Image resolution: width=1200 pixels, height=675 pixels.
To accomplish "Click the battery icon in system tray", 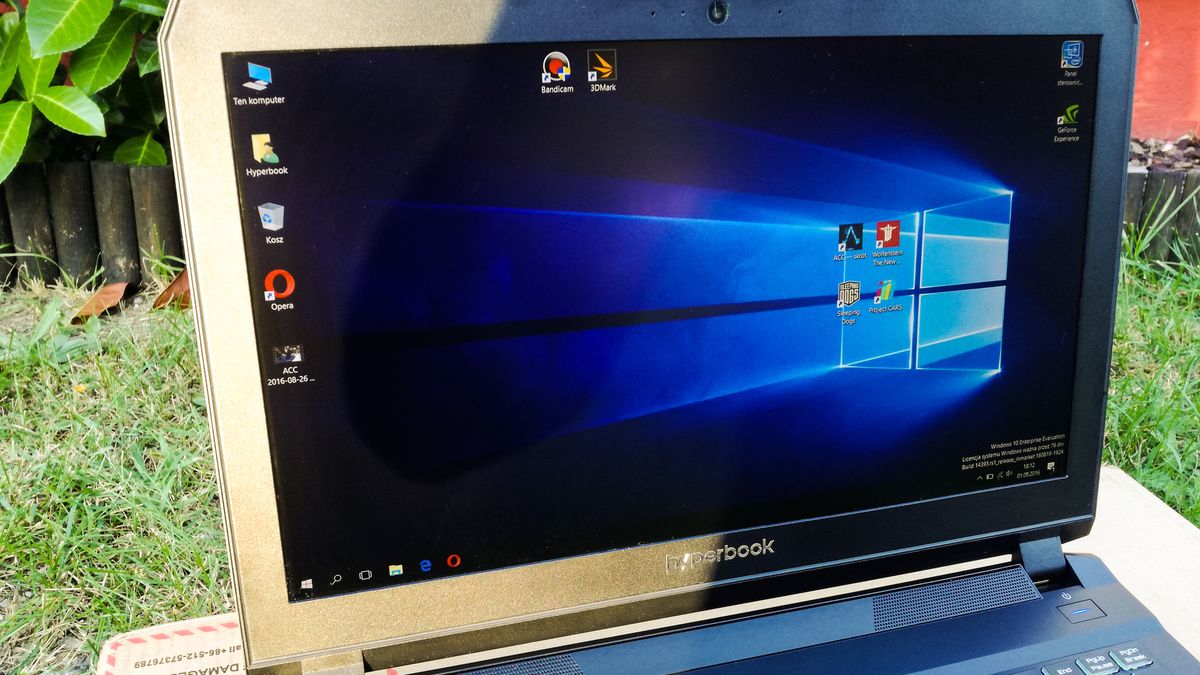I will pos(990,476).
